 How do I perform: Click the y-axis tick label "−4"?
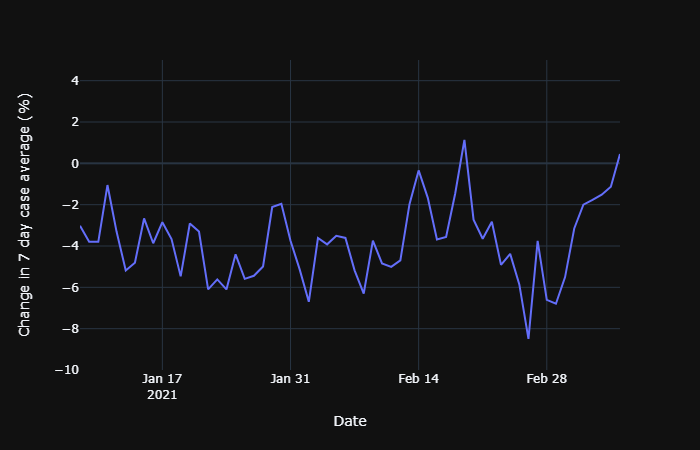pyautogui.click(x=71, y=246)
